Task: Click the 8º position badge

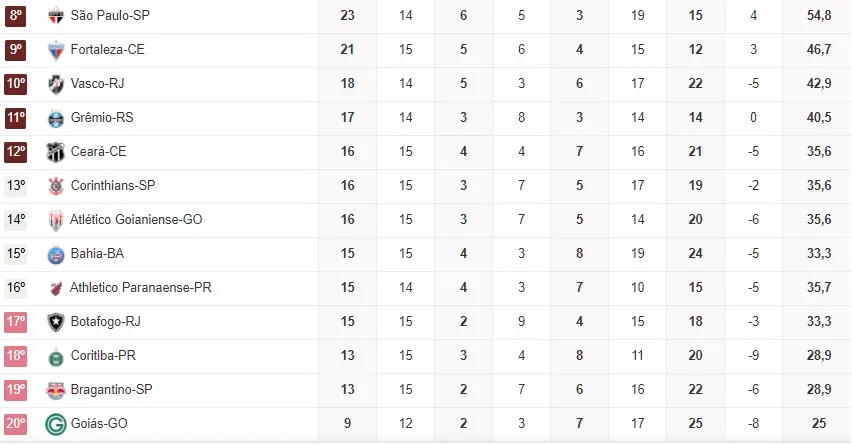Action: pyautogui.click(x=16, y=16)
